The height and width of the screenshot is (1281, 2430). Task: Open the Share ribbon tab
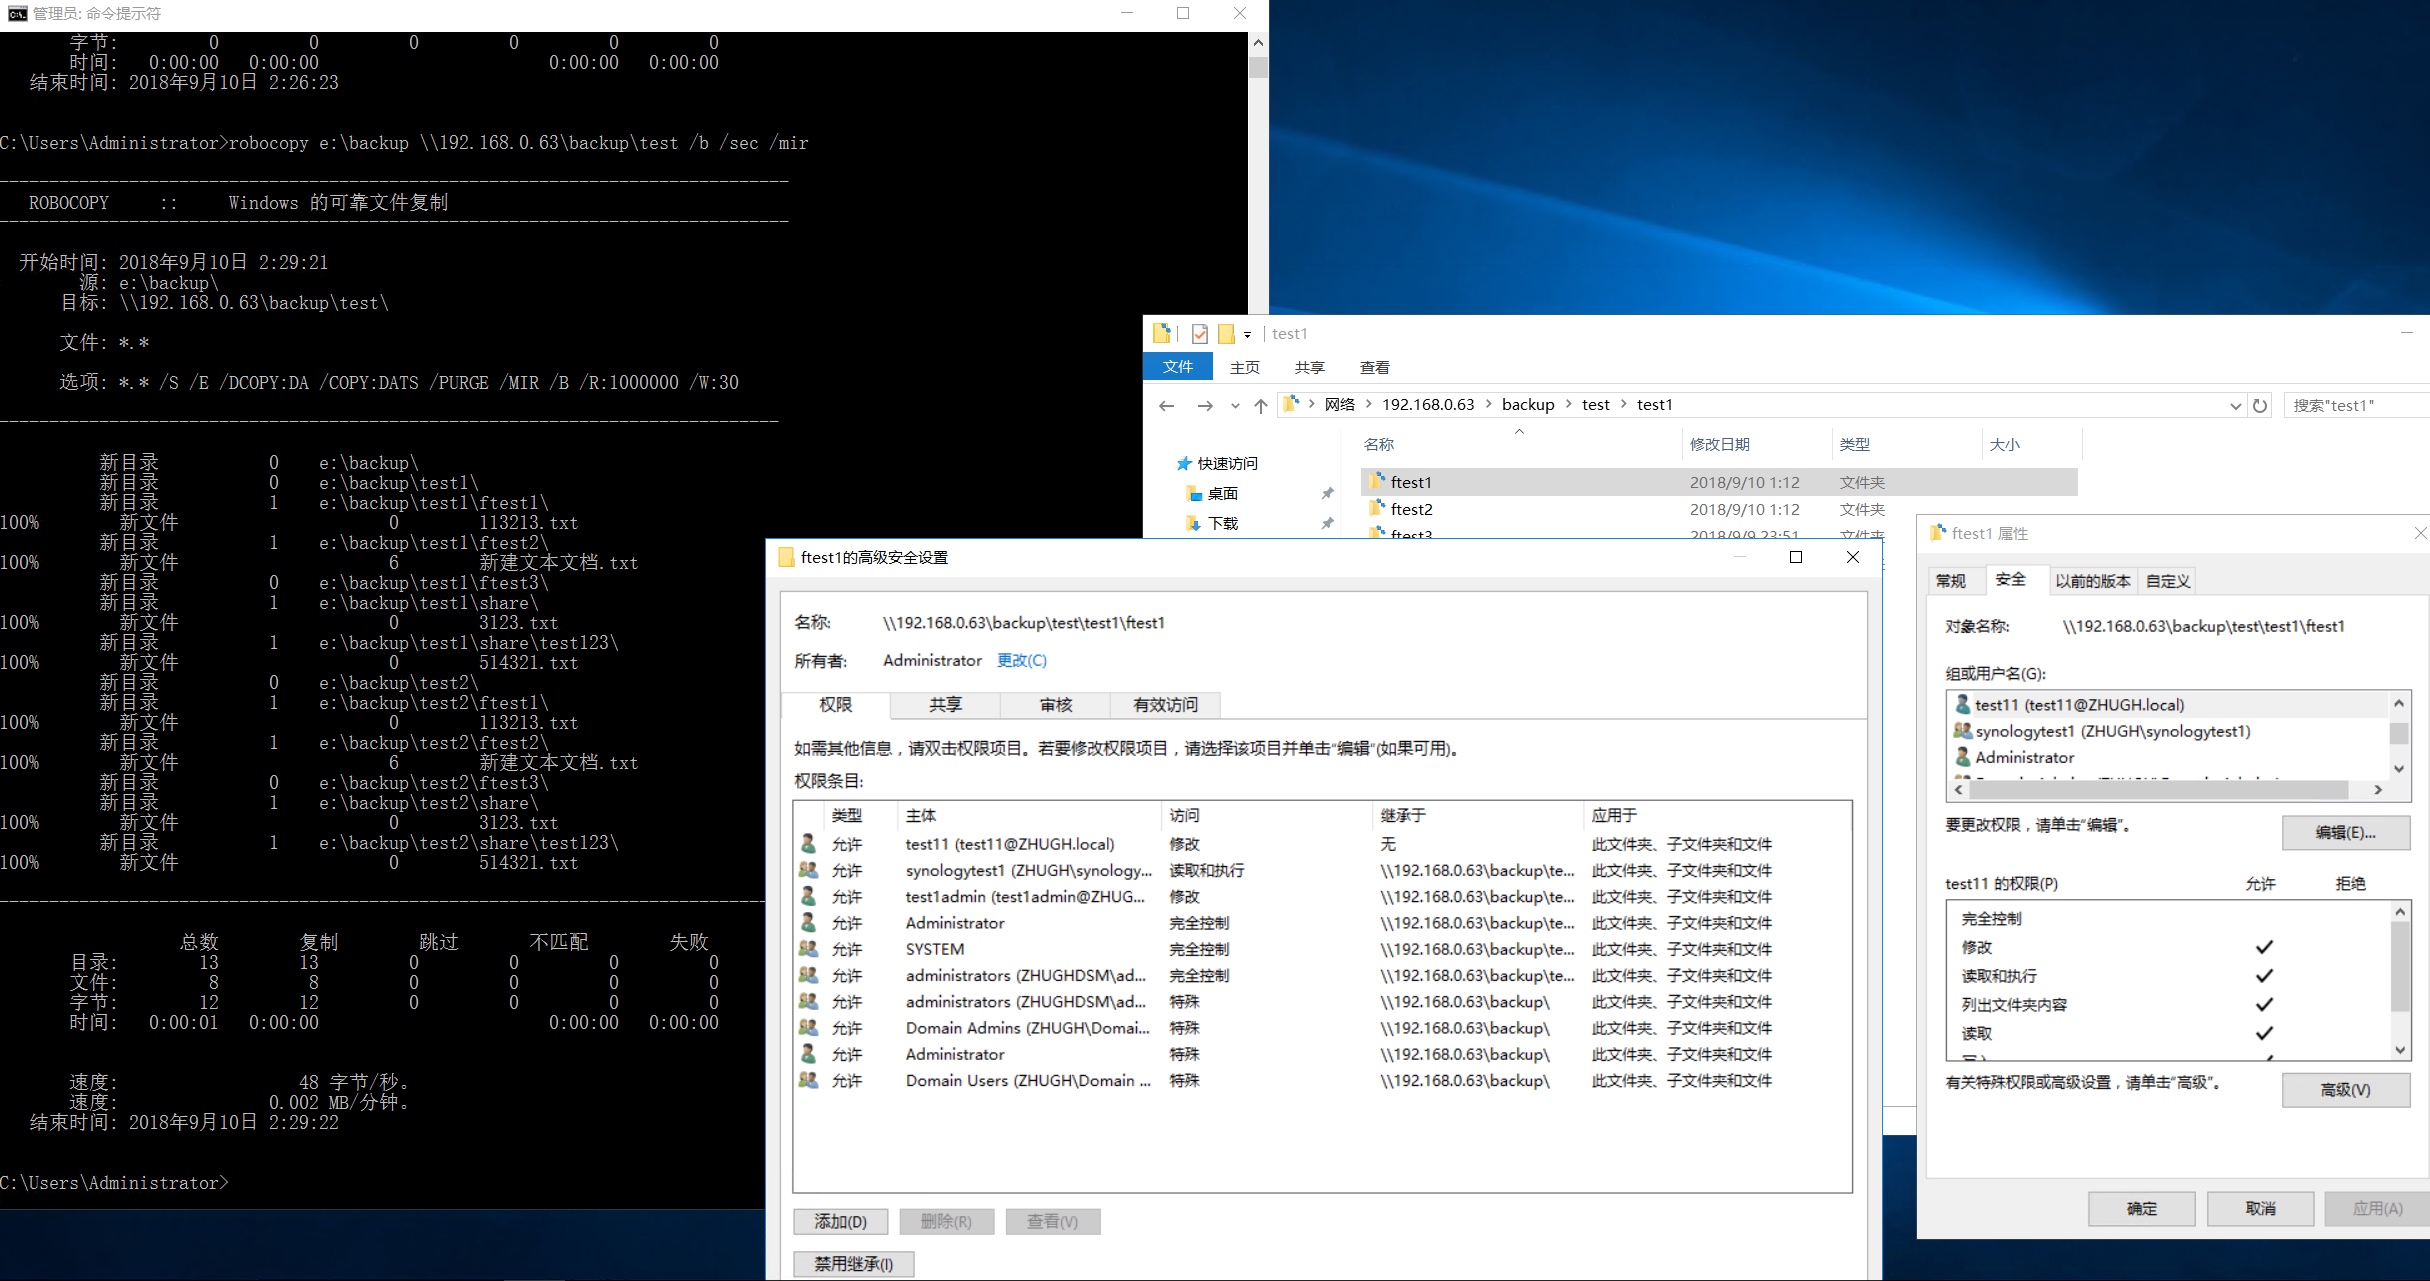[x=1309, y=367]
